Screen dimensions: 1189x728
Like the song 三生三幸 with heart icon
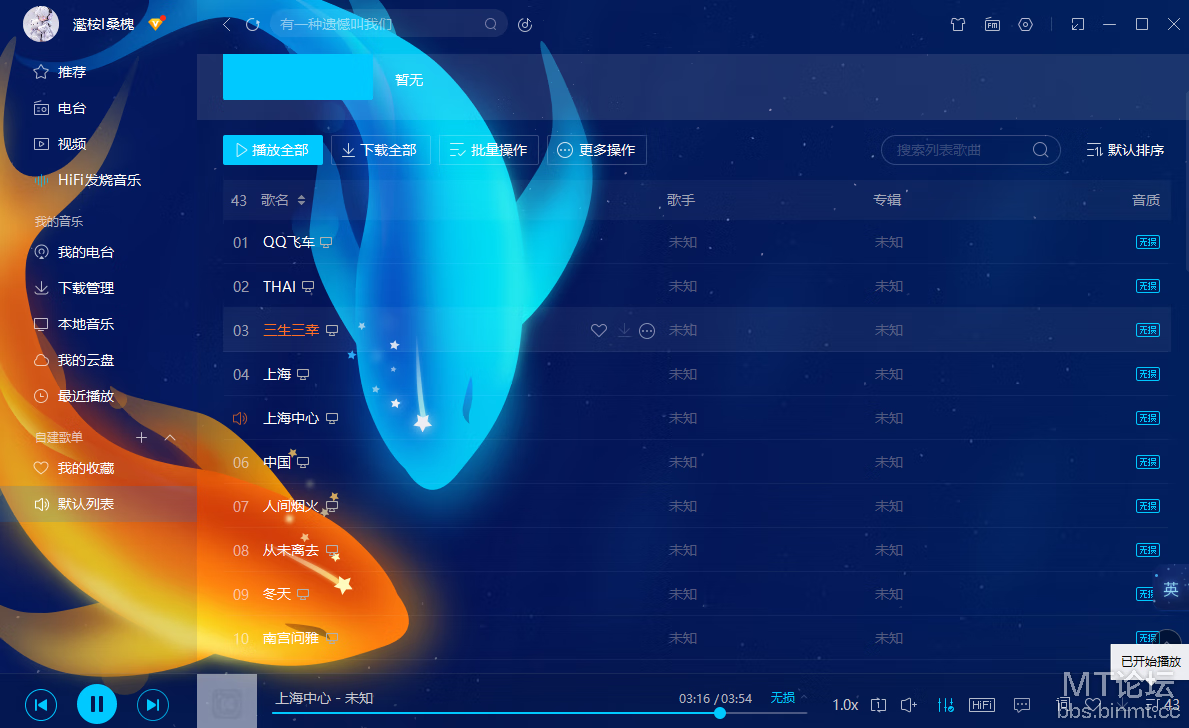pos(599,331)
